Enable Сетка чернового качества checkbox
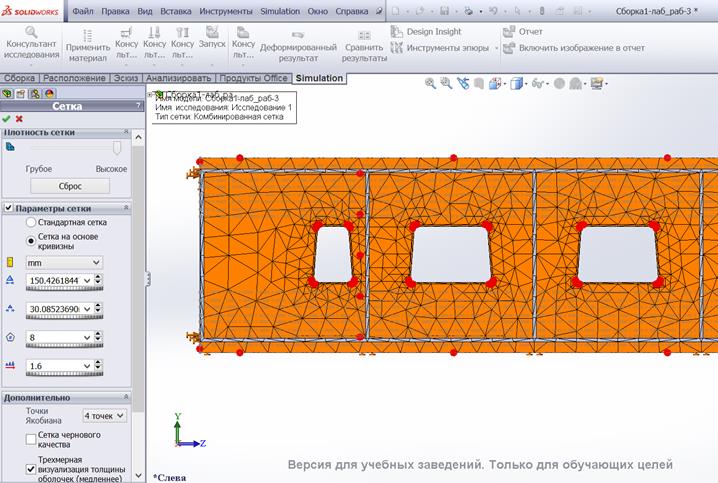Screen dimensions: 718x483 coord(31,439)
